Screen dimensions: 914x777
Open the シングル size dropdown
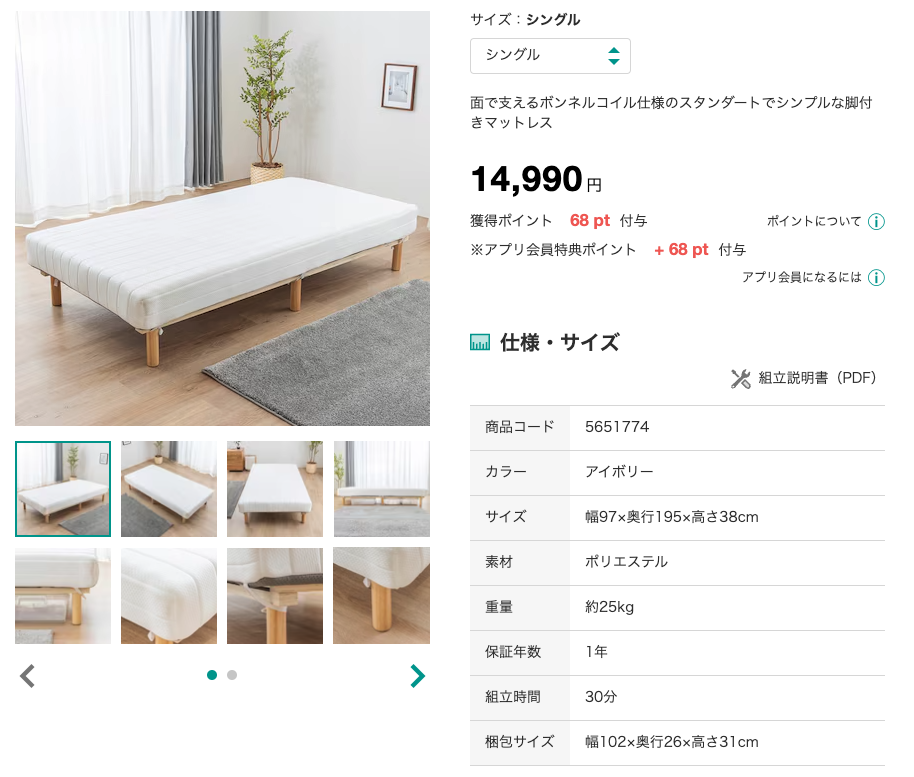click(550, 56)
